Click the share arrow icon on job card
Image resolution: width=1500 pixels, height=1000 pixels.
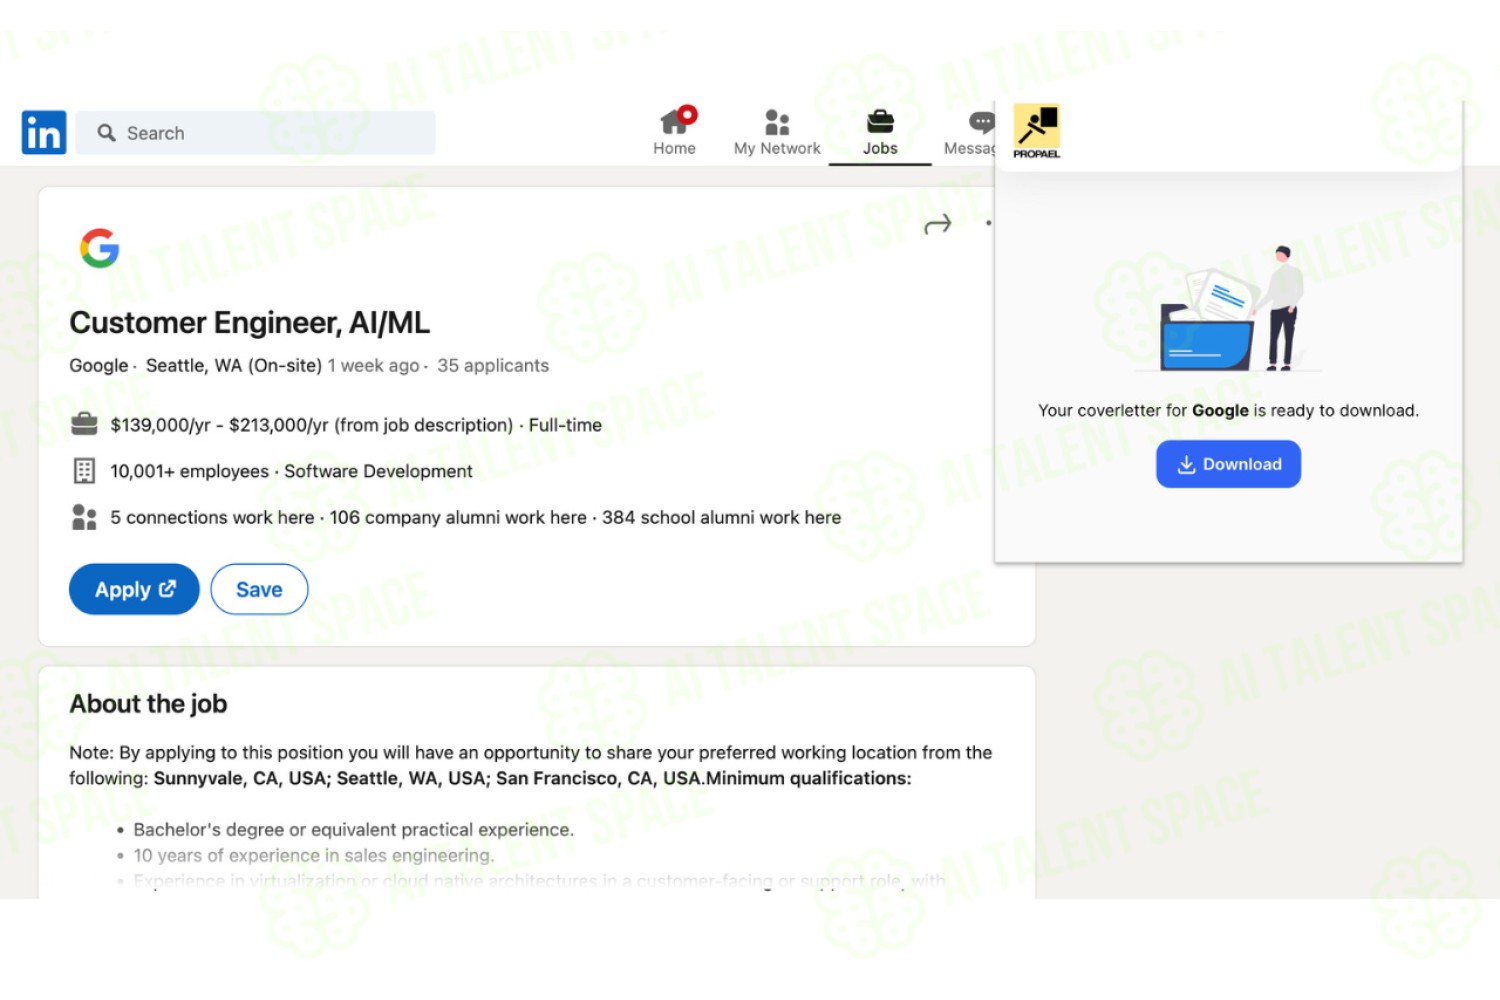[938, 225]
